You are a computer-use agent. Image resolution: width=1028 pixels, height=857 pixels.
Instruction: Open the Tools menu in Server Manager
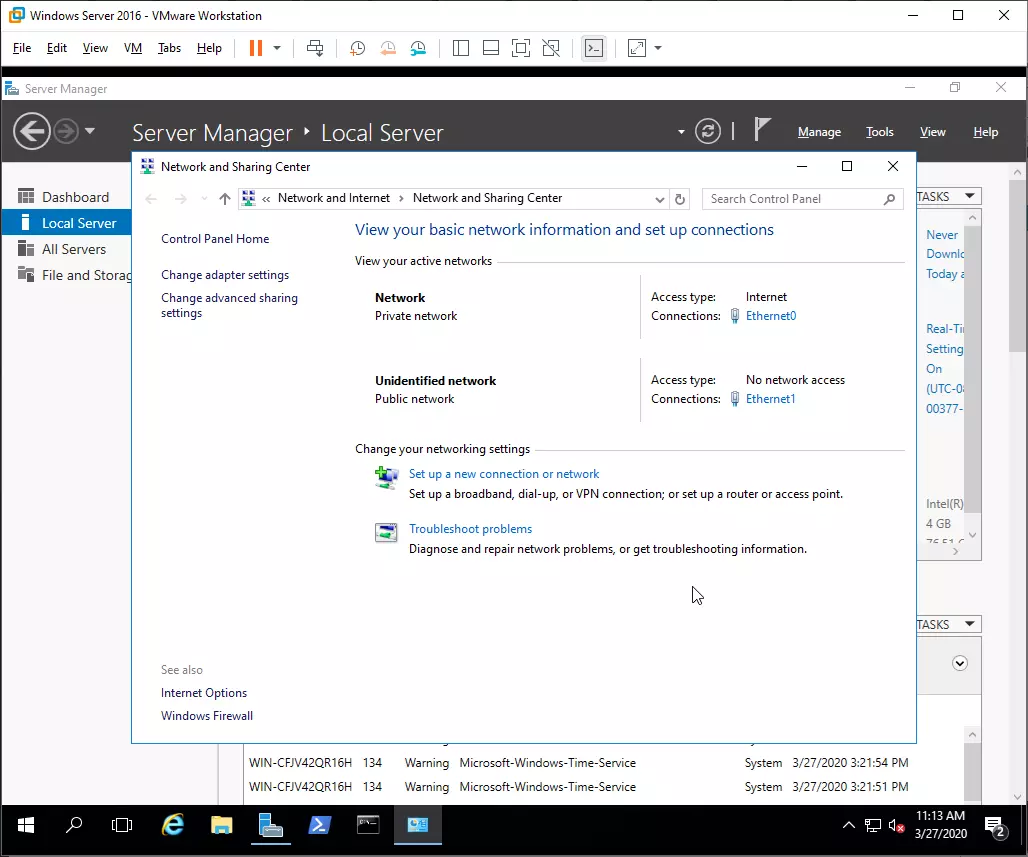[x=879, y=132]
